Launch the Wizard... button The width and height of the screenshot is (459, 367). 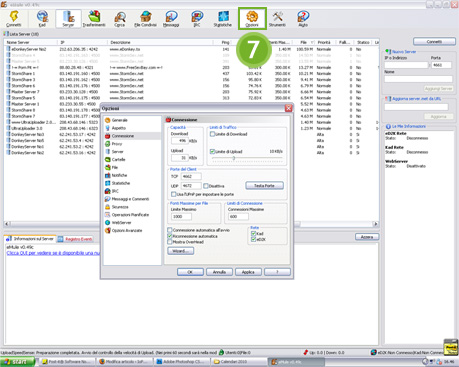coord(181,251)
